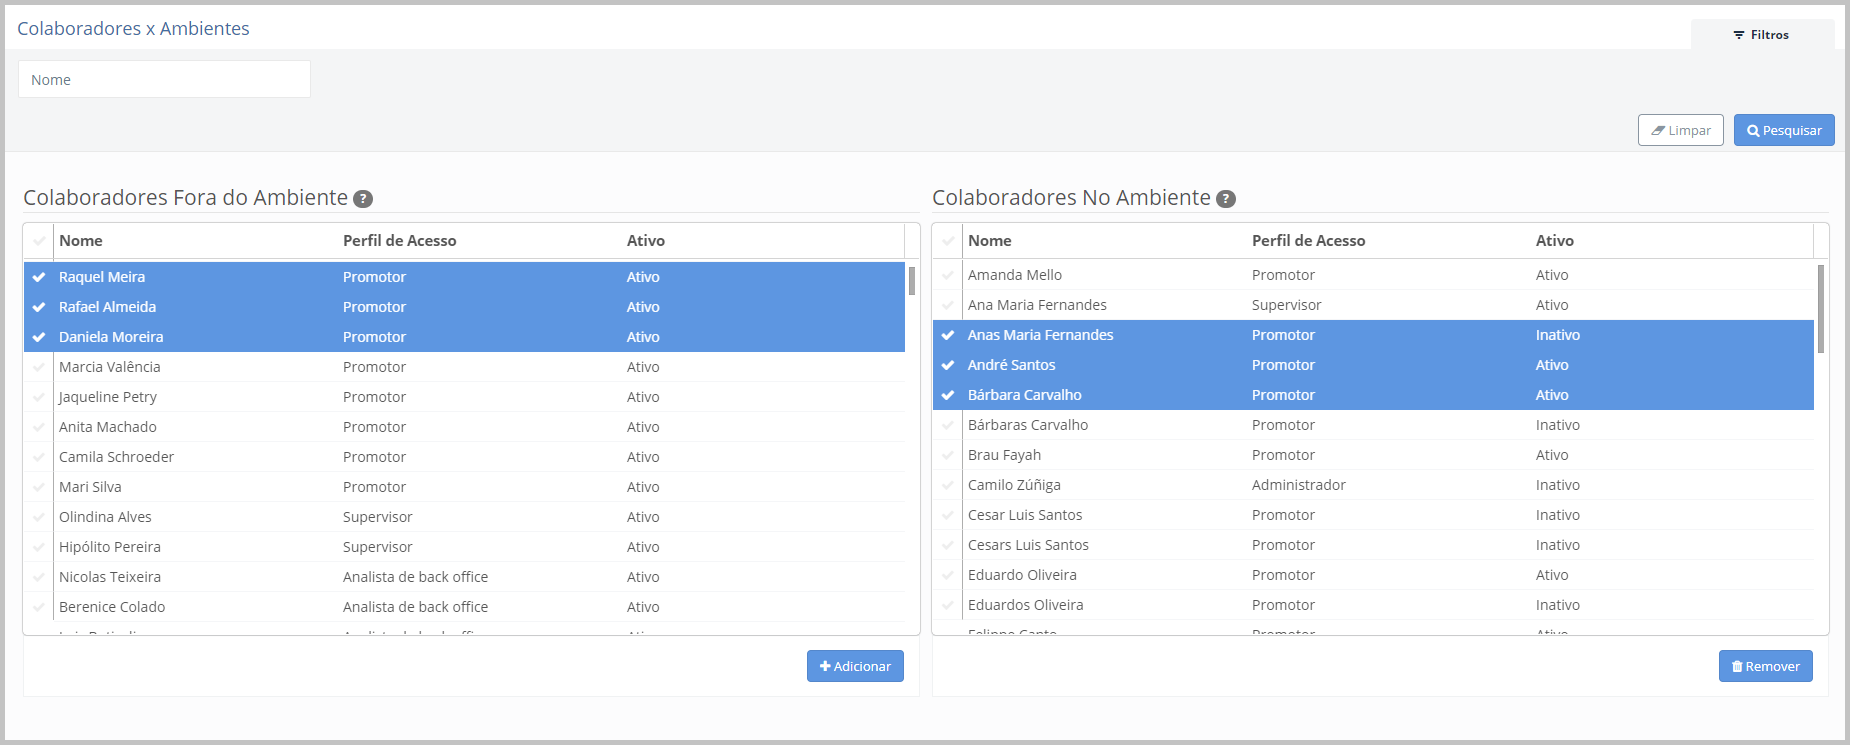Uncheck Raquel Meira row checkbox
The image size is (1850, 745).
click(x=39, y=277)
